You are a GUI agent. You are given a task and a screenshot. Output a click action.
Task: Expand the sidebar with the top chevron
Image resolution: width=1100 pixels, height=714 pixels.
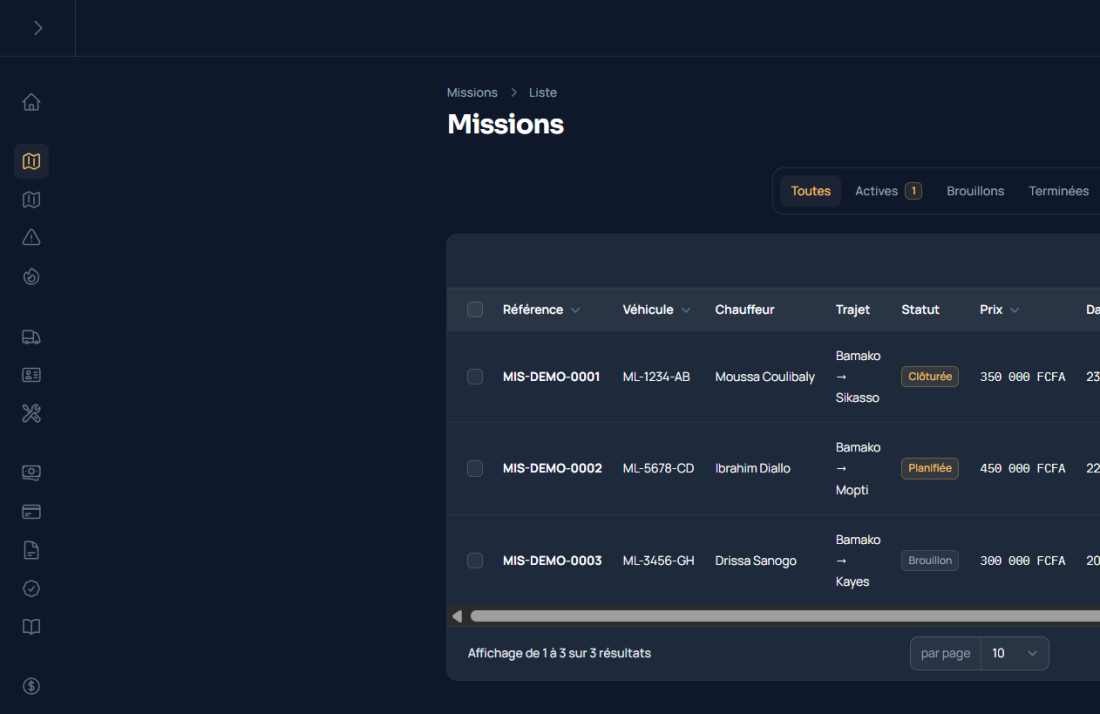[38, 28]
